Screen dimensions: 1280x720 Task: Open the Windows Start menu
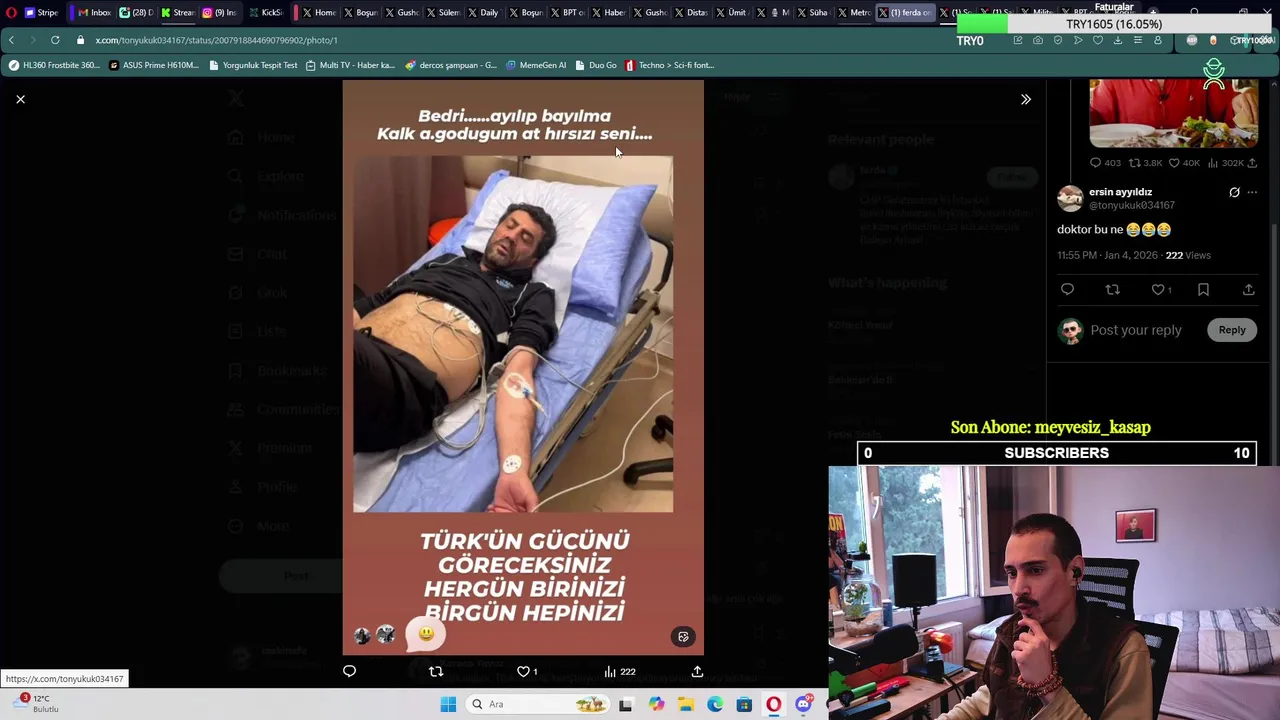[448, 704]
